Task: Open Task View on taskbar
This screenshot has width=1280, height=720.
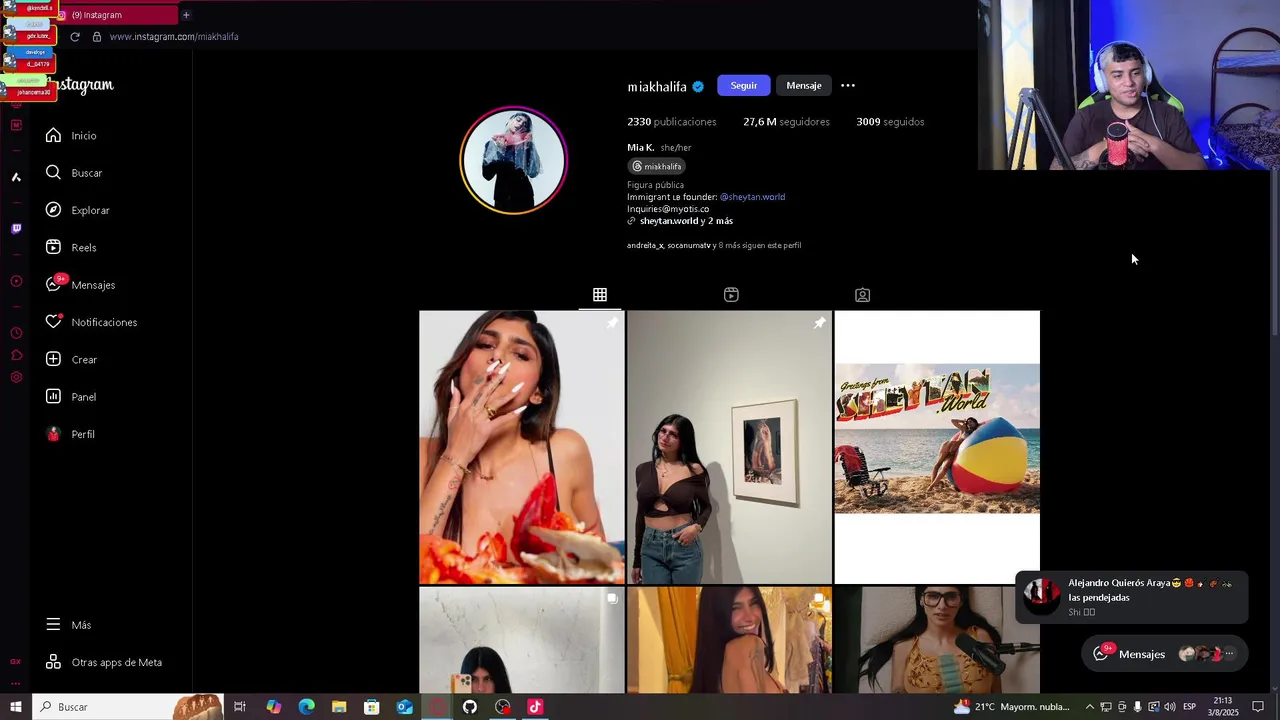Action: (240, 707)
